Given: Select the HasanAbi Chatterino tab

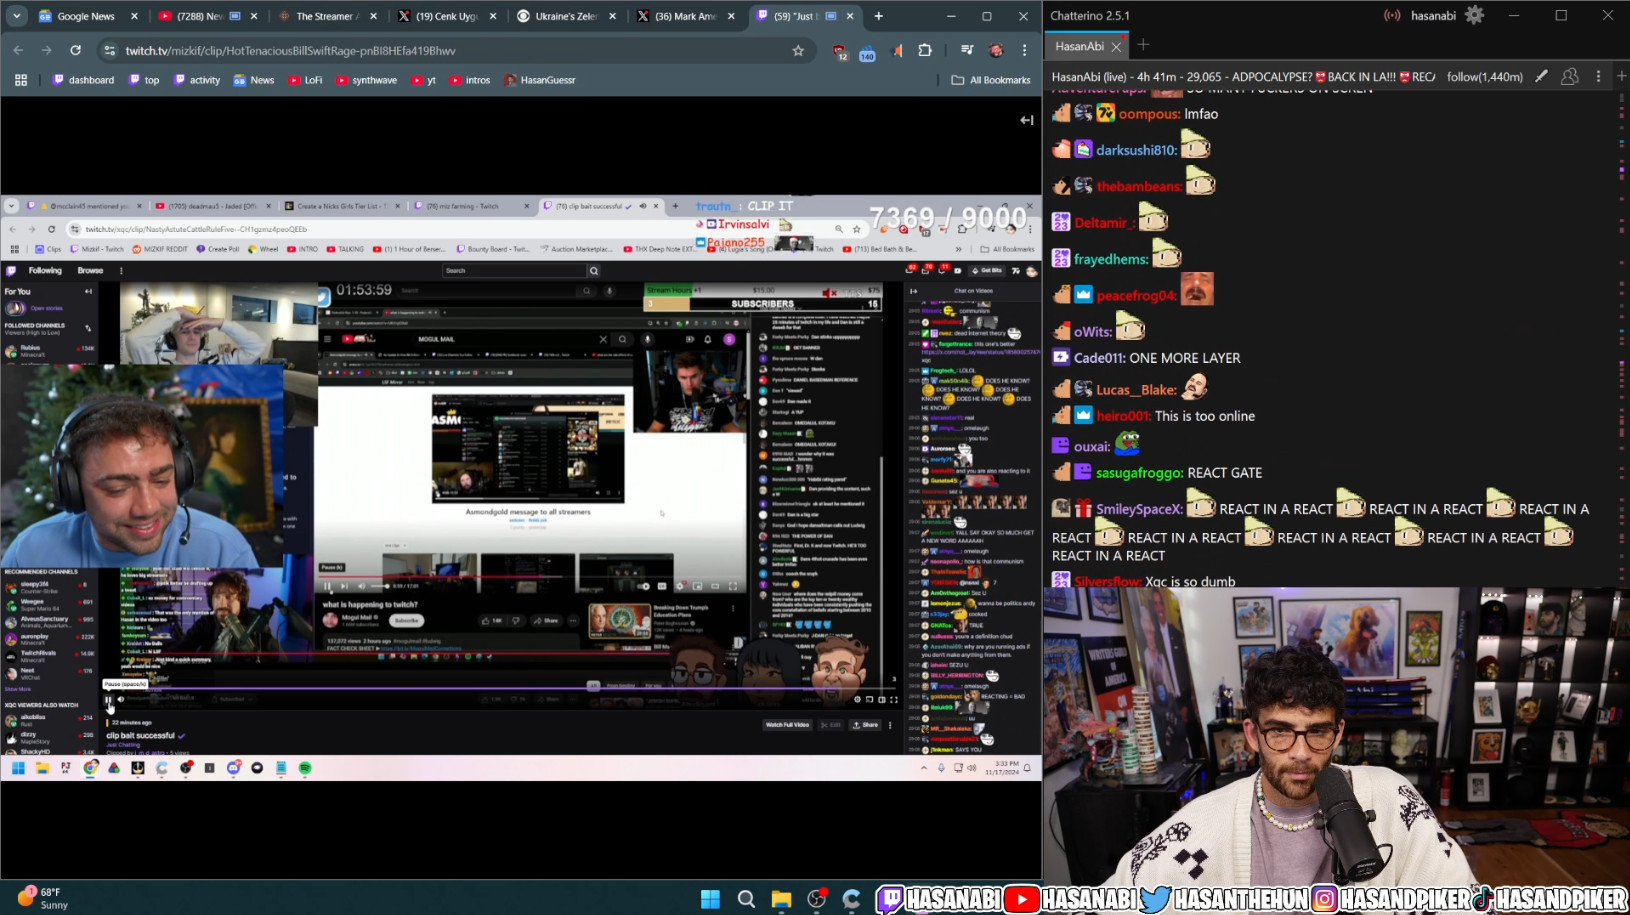Looking at the screenshot, I should point(1079,46).
